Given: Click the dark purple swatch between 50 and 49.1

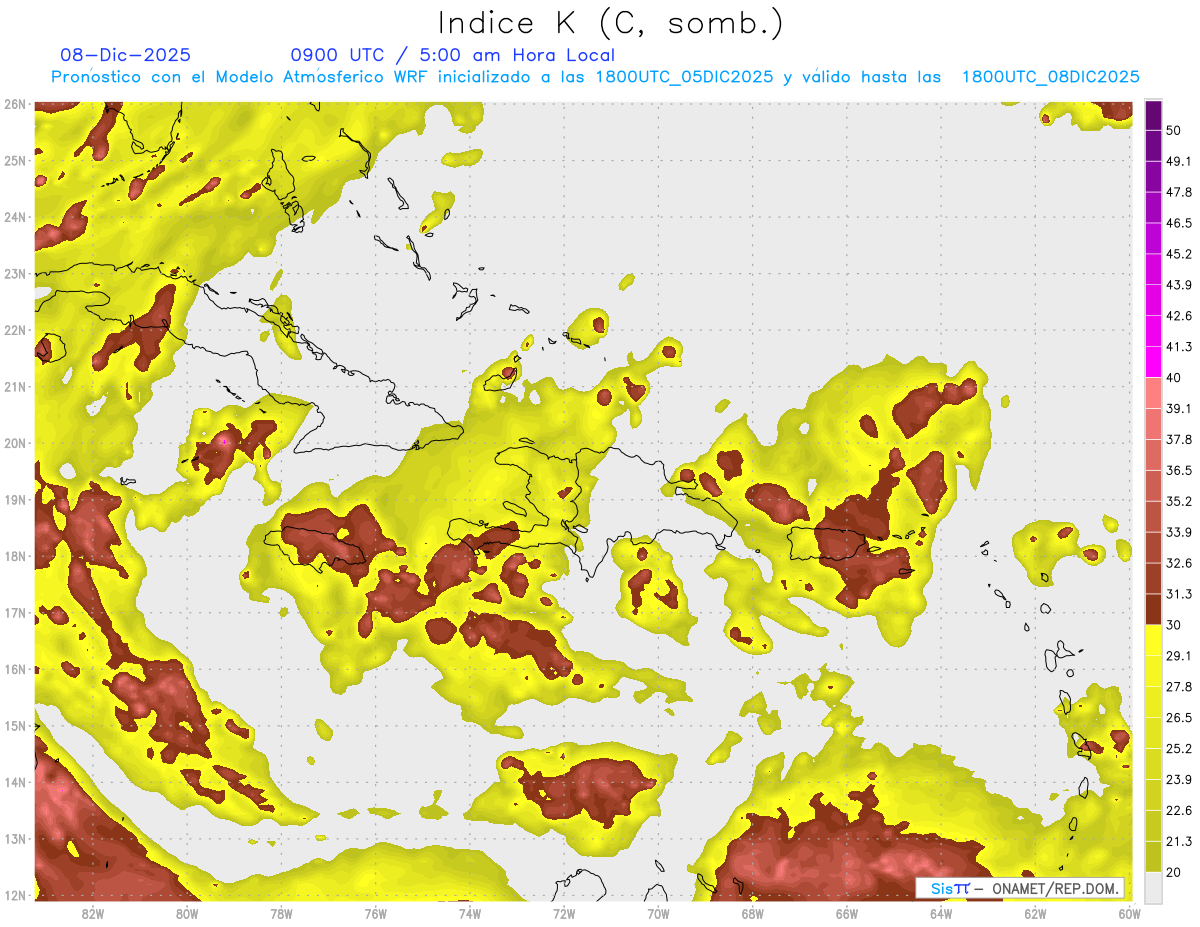Looking at the screenshot, I should coord(1154,146).
